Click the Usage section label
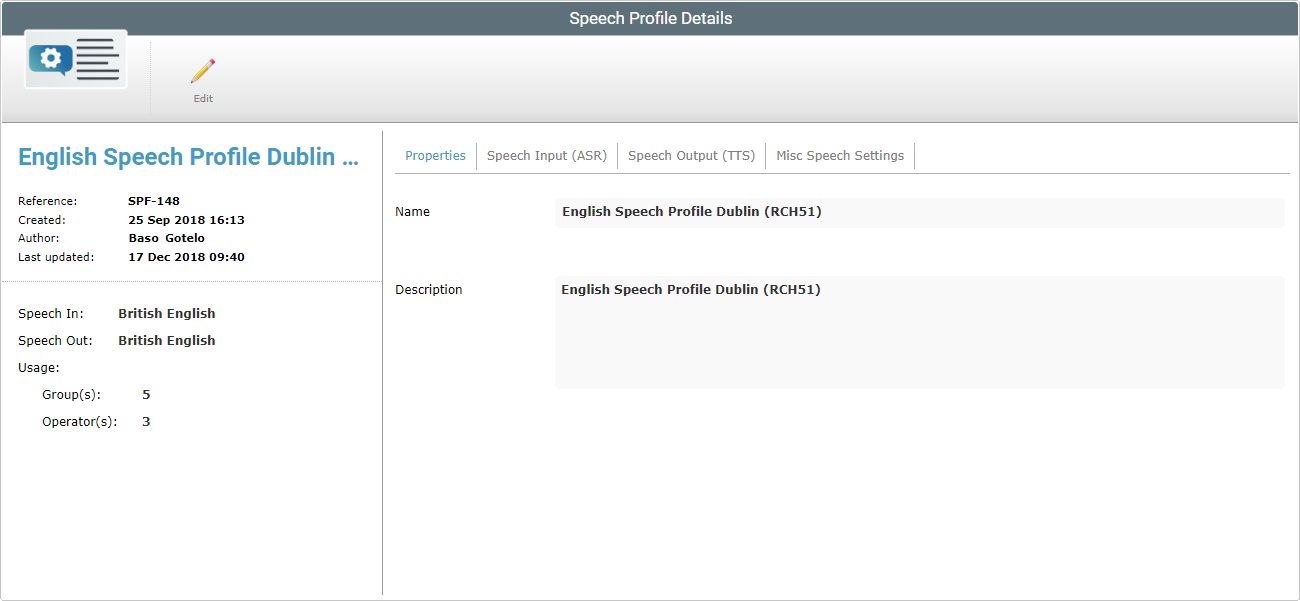 pos(38,367)
